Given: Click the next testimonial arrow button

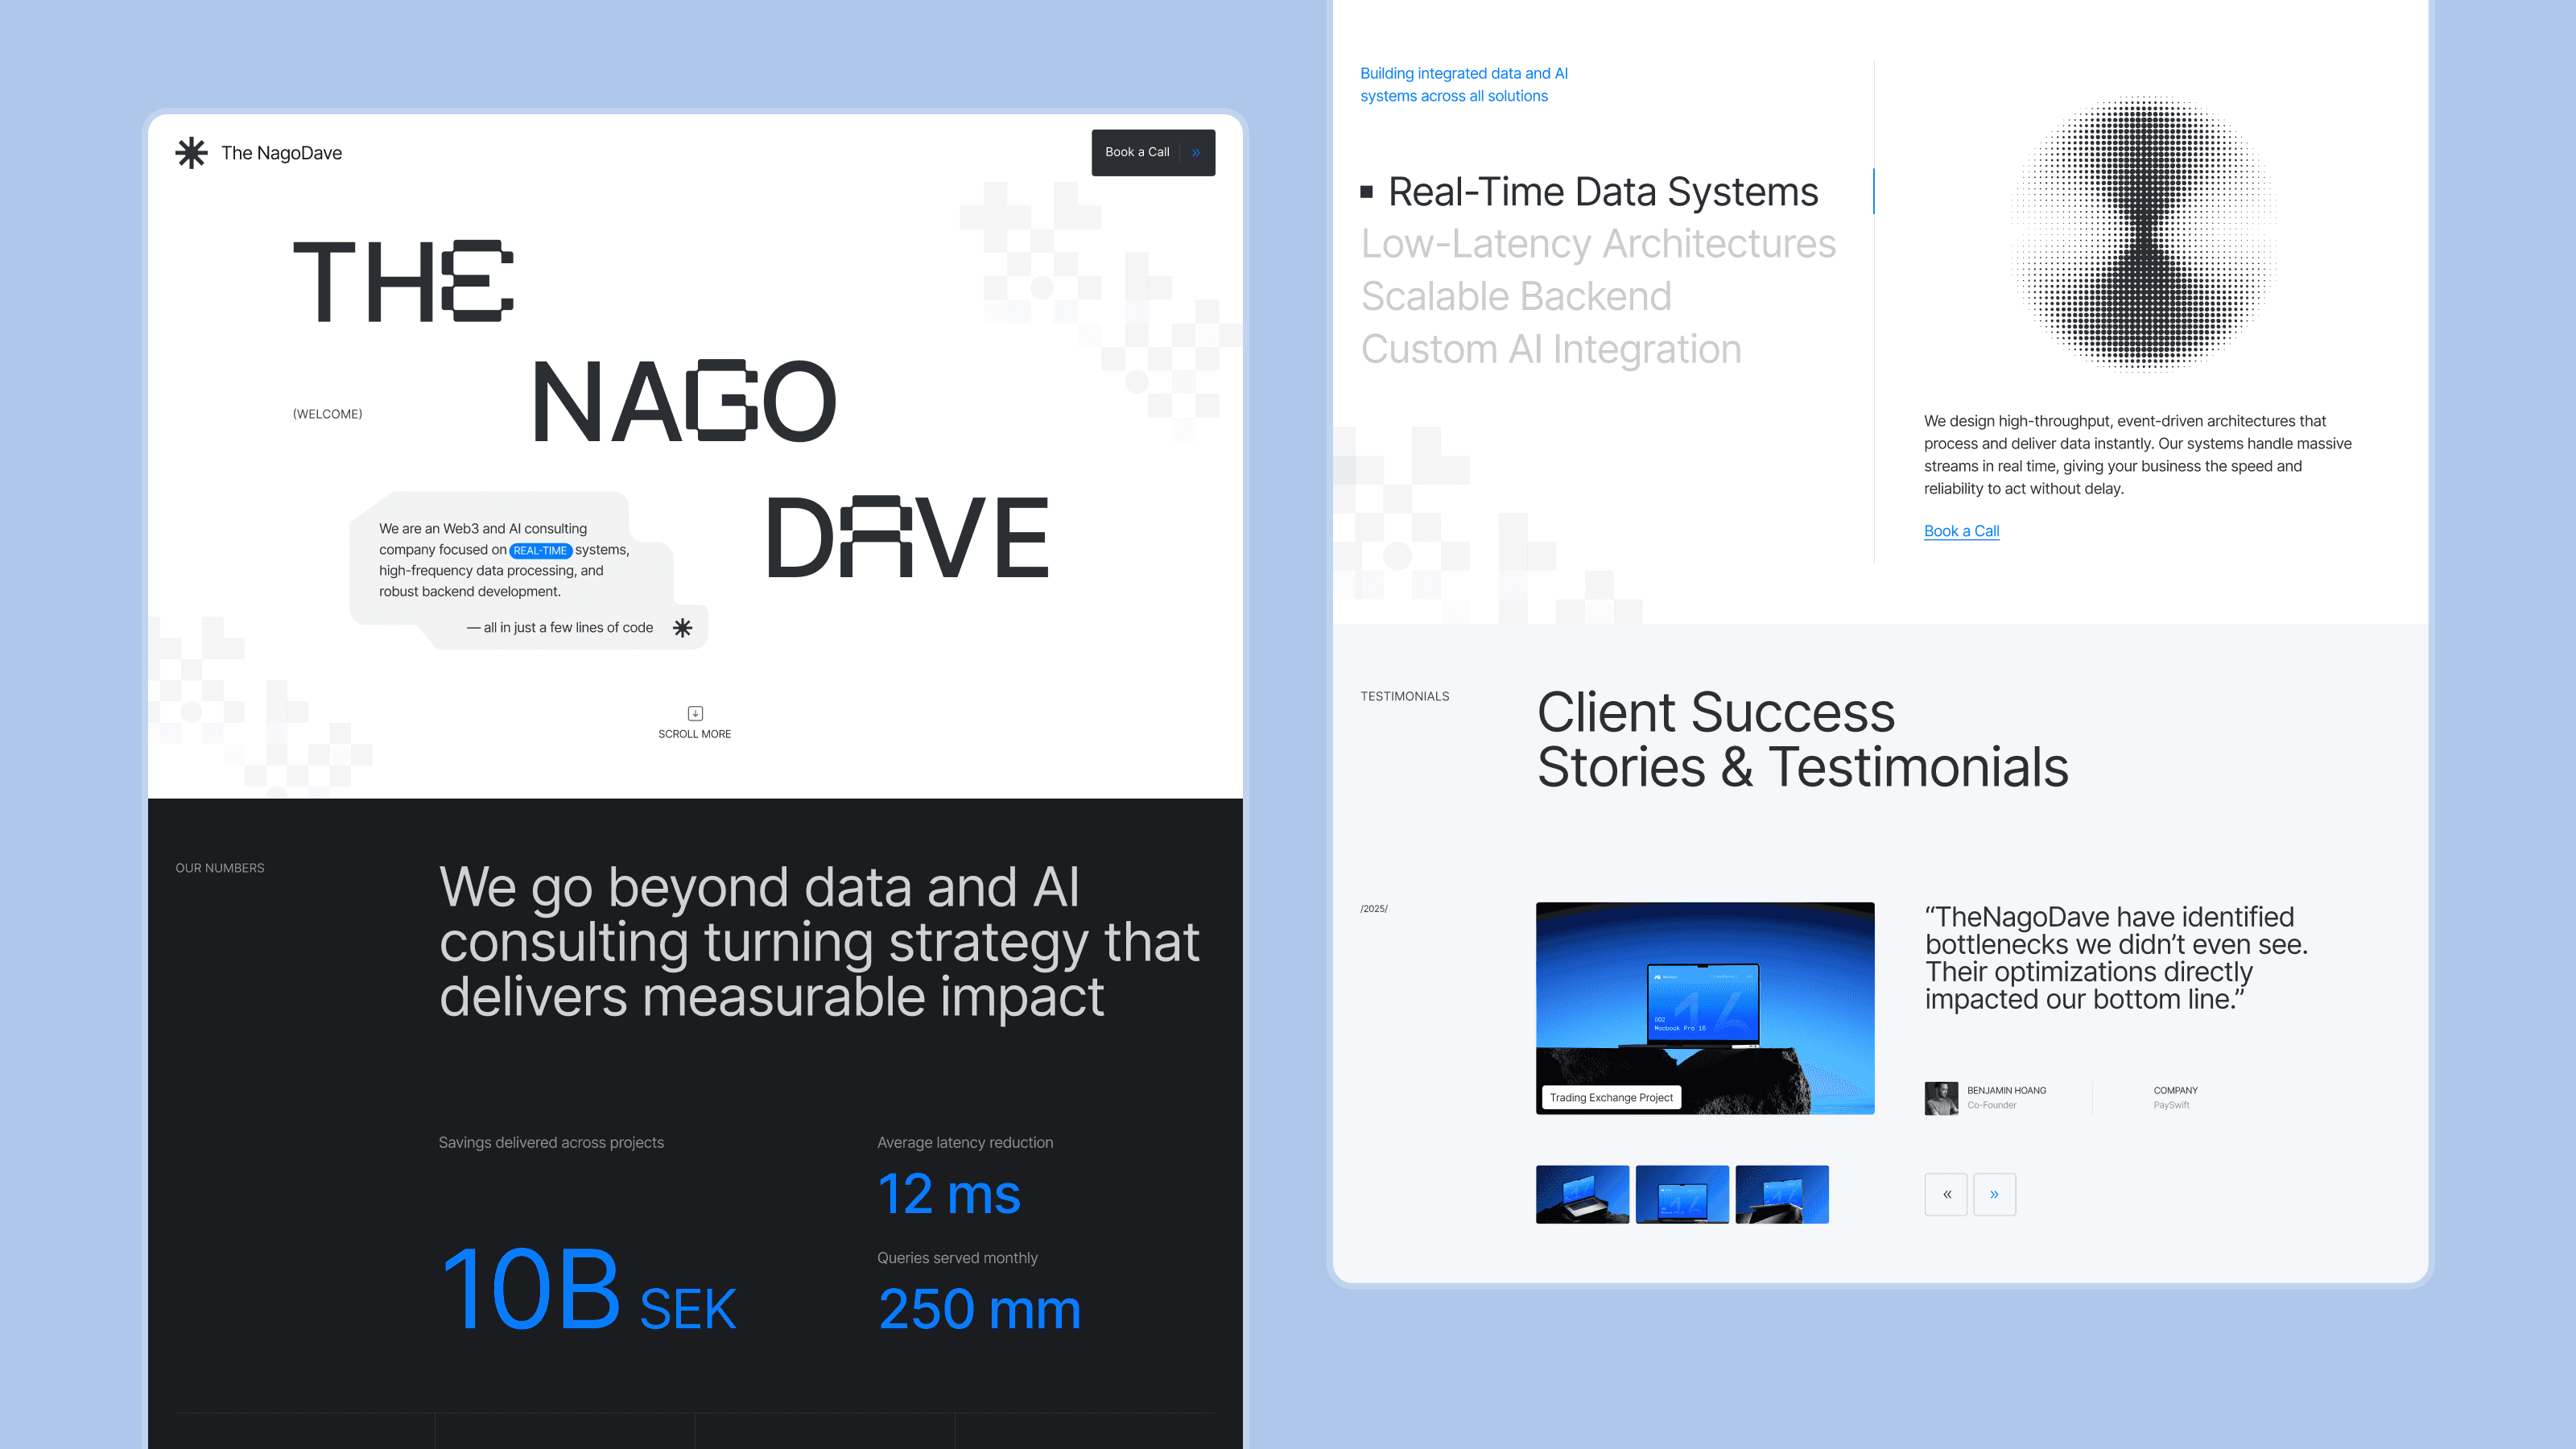Looking at the screenshot, I should [x=1994, y=1194].
